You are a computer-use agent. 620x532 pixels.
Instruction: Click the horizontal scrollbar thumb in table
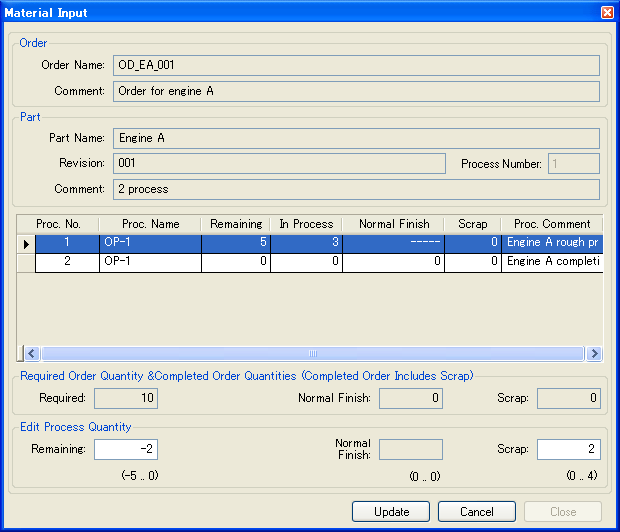(313, 353)
